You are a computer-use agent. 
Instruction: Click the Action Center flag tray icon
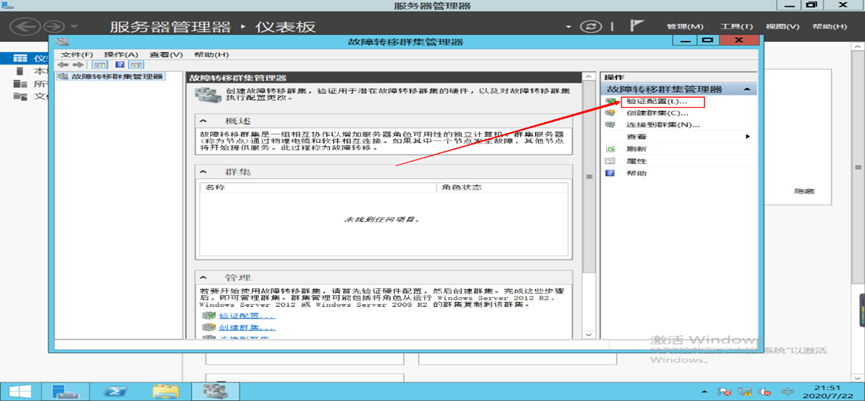[725, 392]
